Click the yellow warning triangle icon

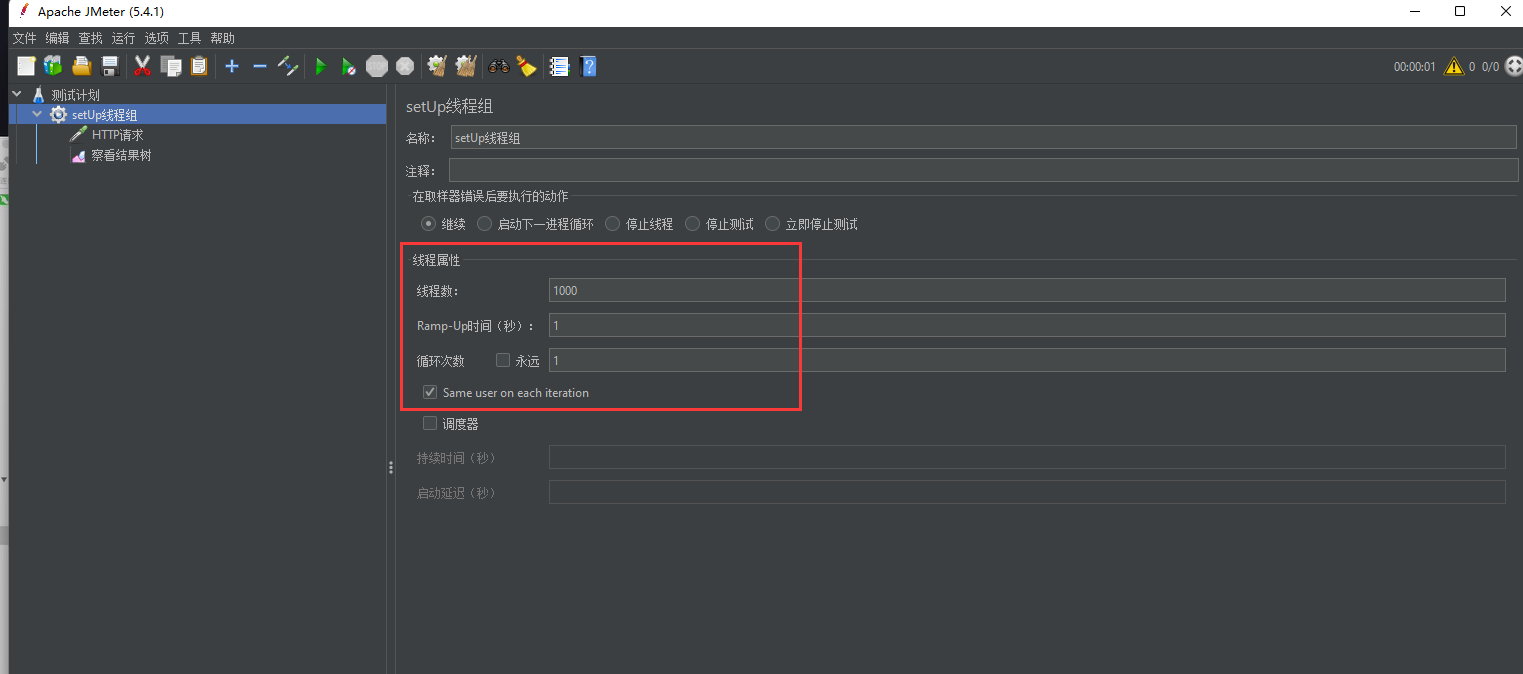click(1453, 66)
